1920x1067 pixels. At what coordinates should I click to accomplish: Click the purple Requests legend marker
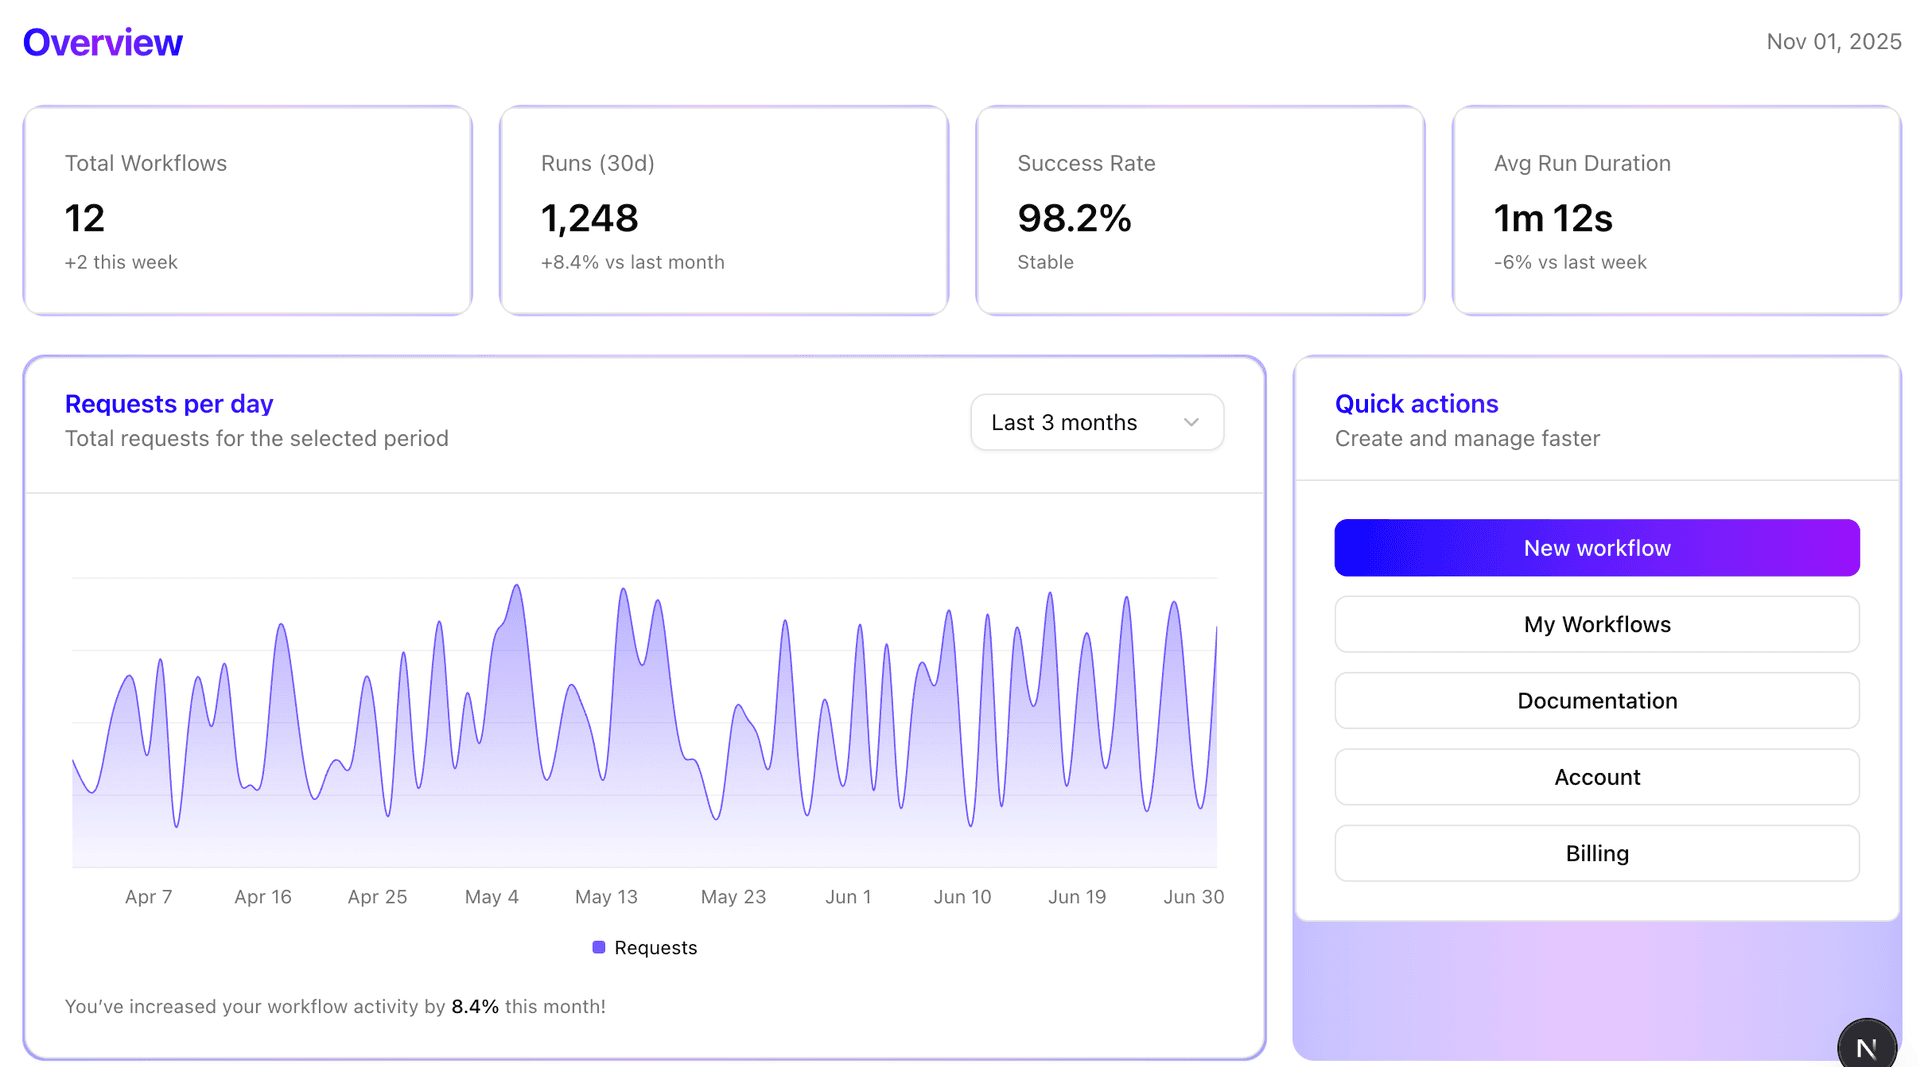(x=598, y=947)
